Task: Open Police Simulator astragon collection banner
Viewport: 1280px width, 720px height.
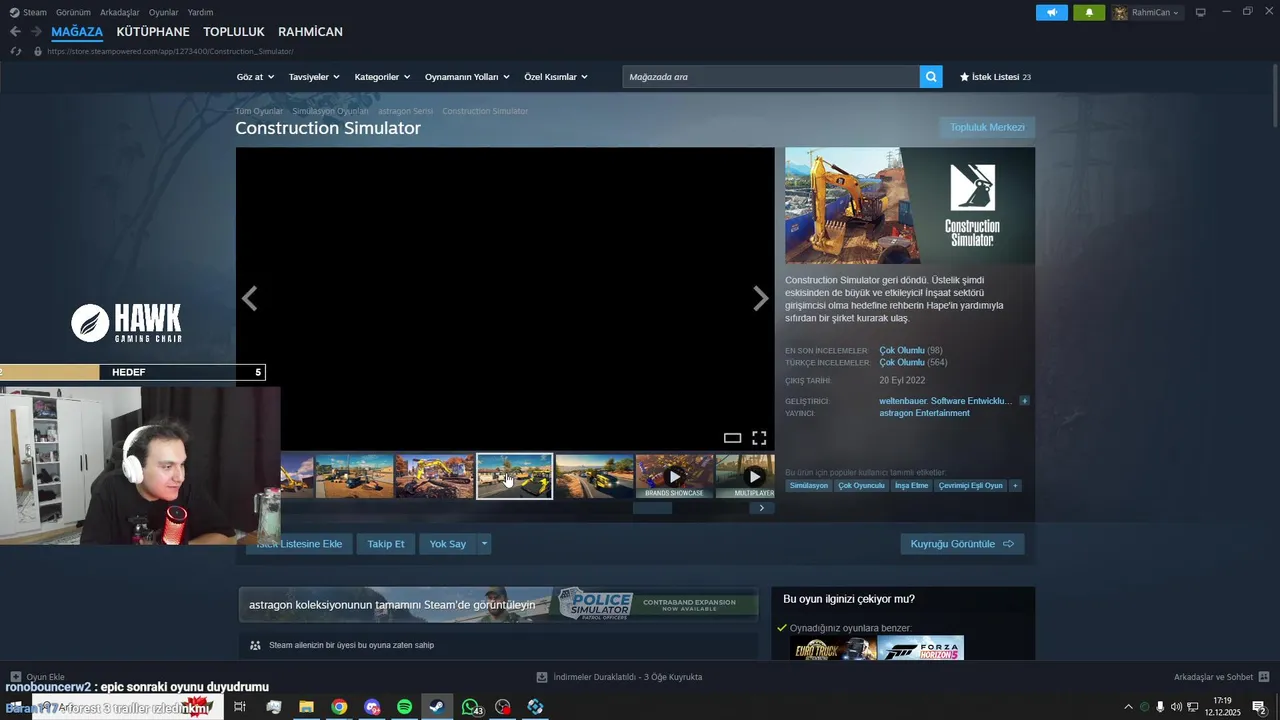Action: pyautogui.click(x=498, y=604)
